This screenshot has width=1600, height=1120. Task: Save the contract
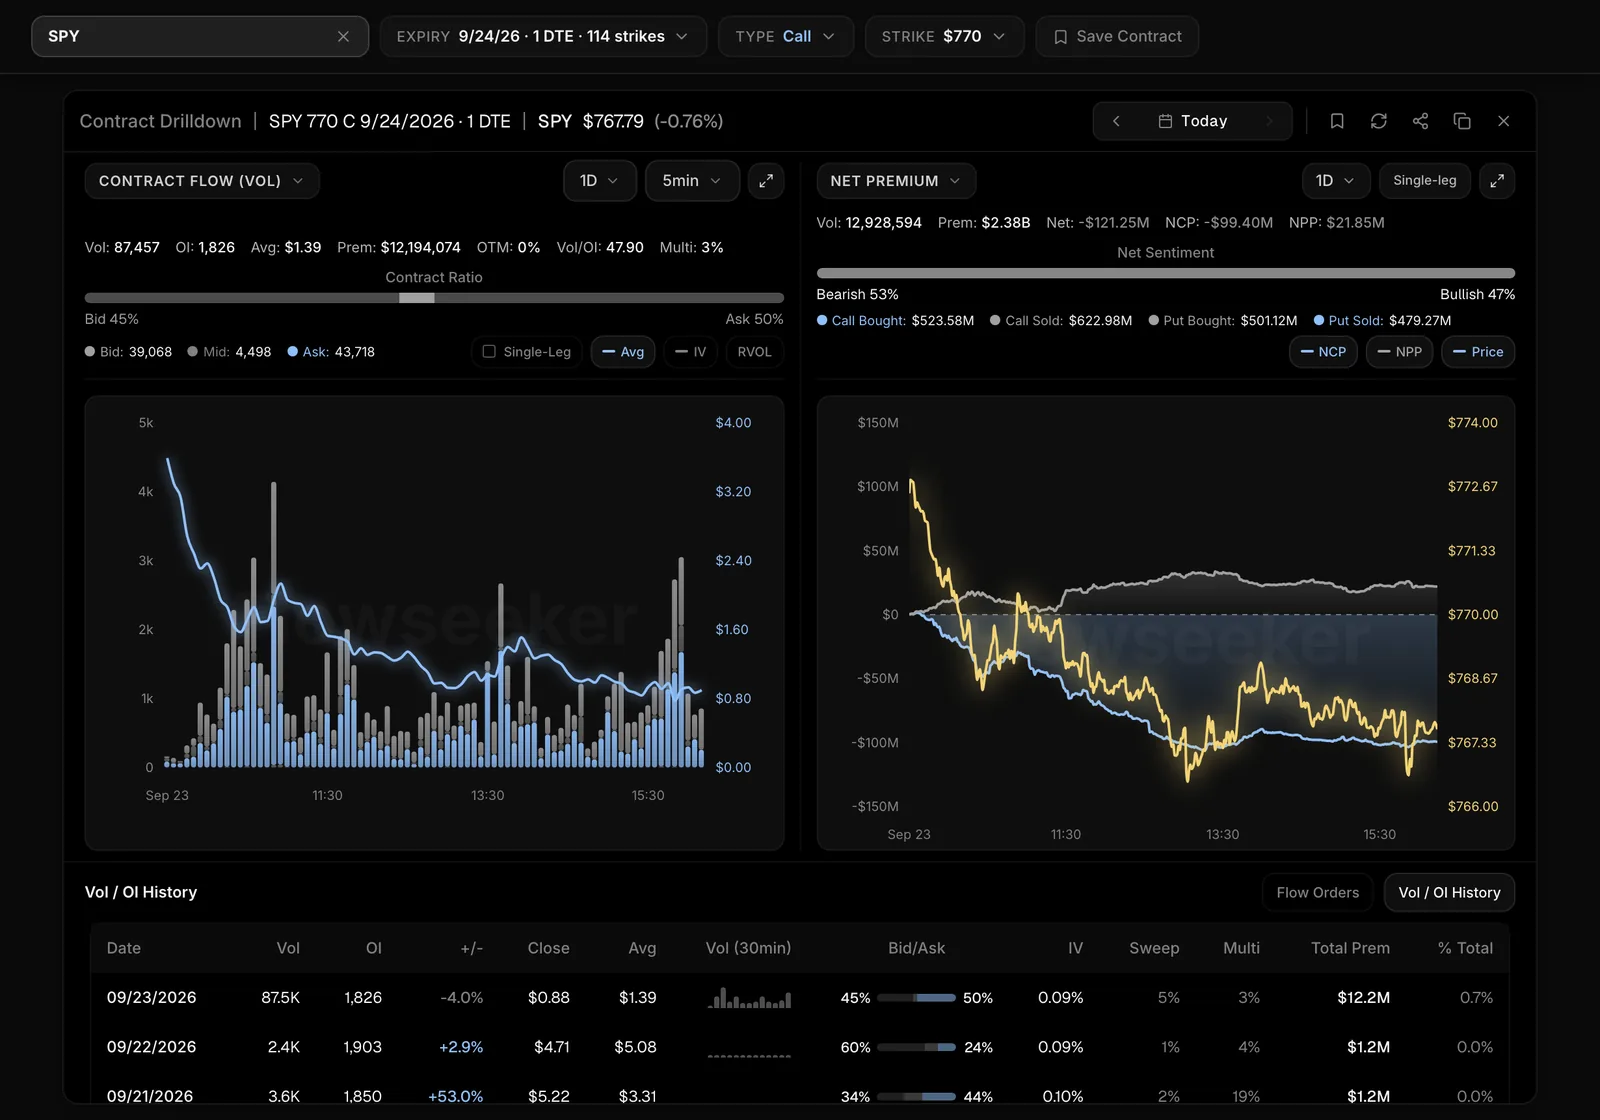[1117, 36]
